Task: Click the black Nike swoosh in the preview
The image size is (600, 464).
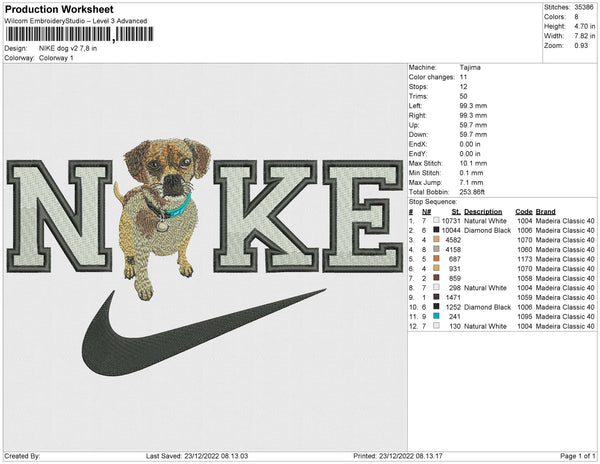Action: point(203,333)
